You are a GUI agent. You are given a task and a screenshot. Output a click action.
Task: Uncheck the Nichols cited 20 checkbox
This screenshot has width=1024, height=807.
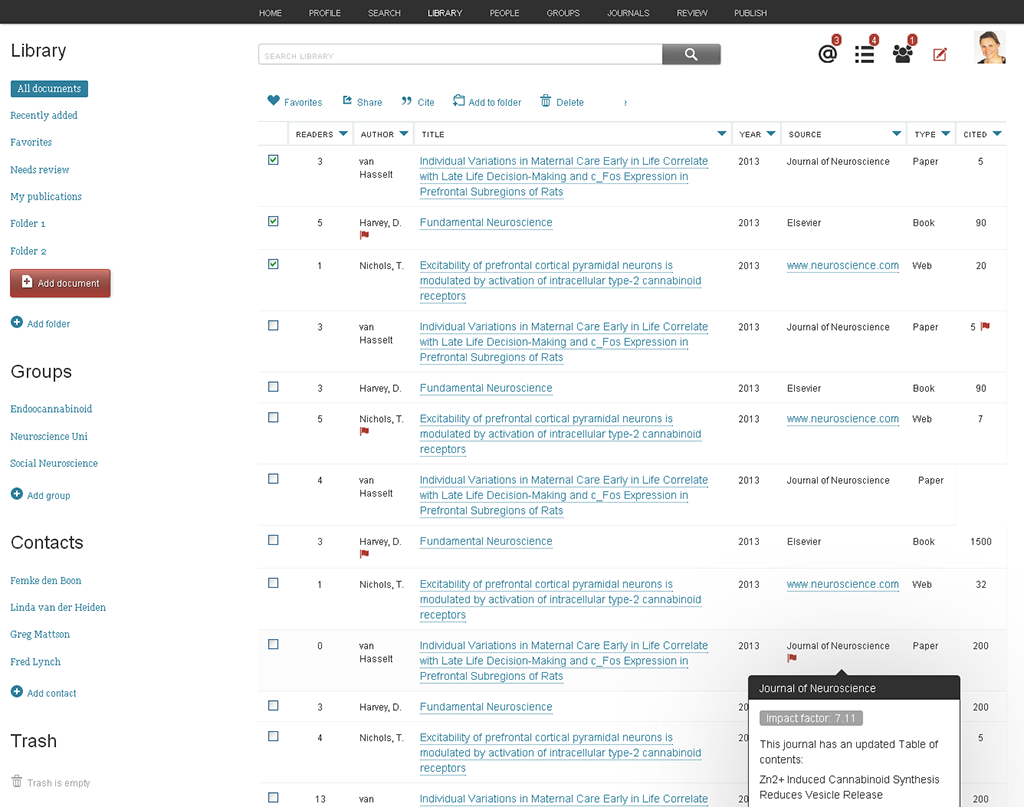point(273,264)
